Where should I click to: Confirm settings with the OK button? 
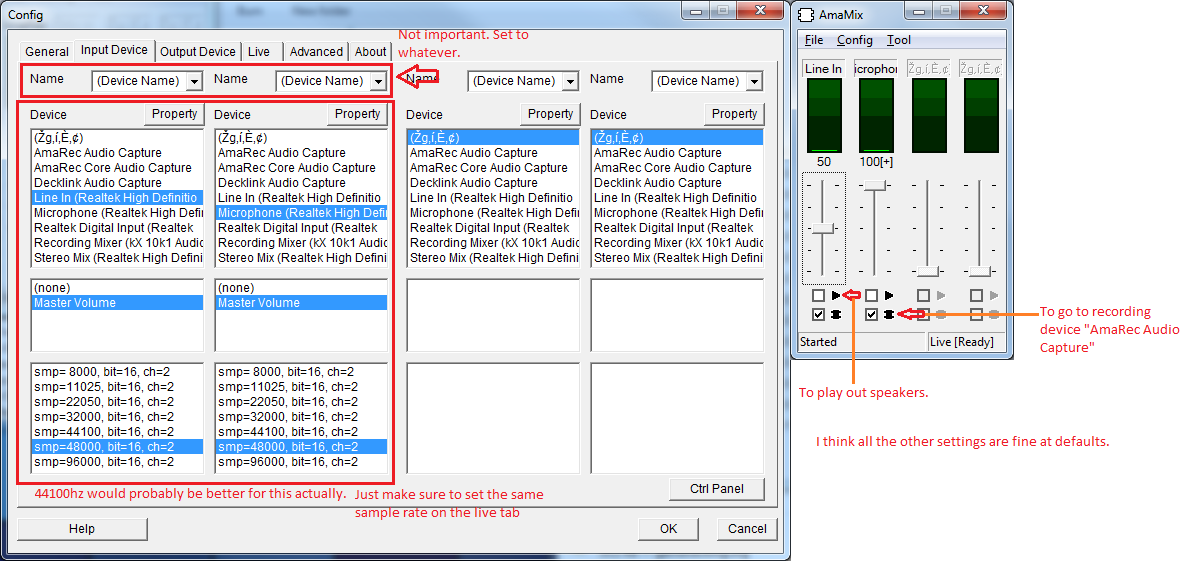(668, 529)
